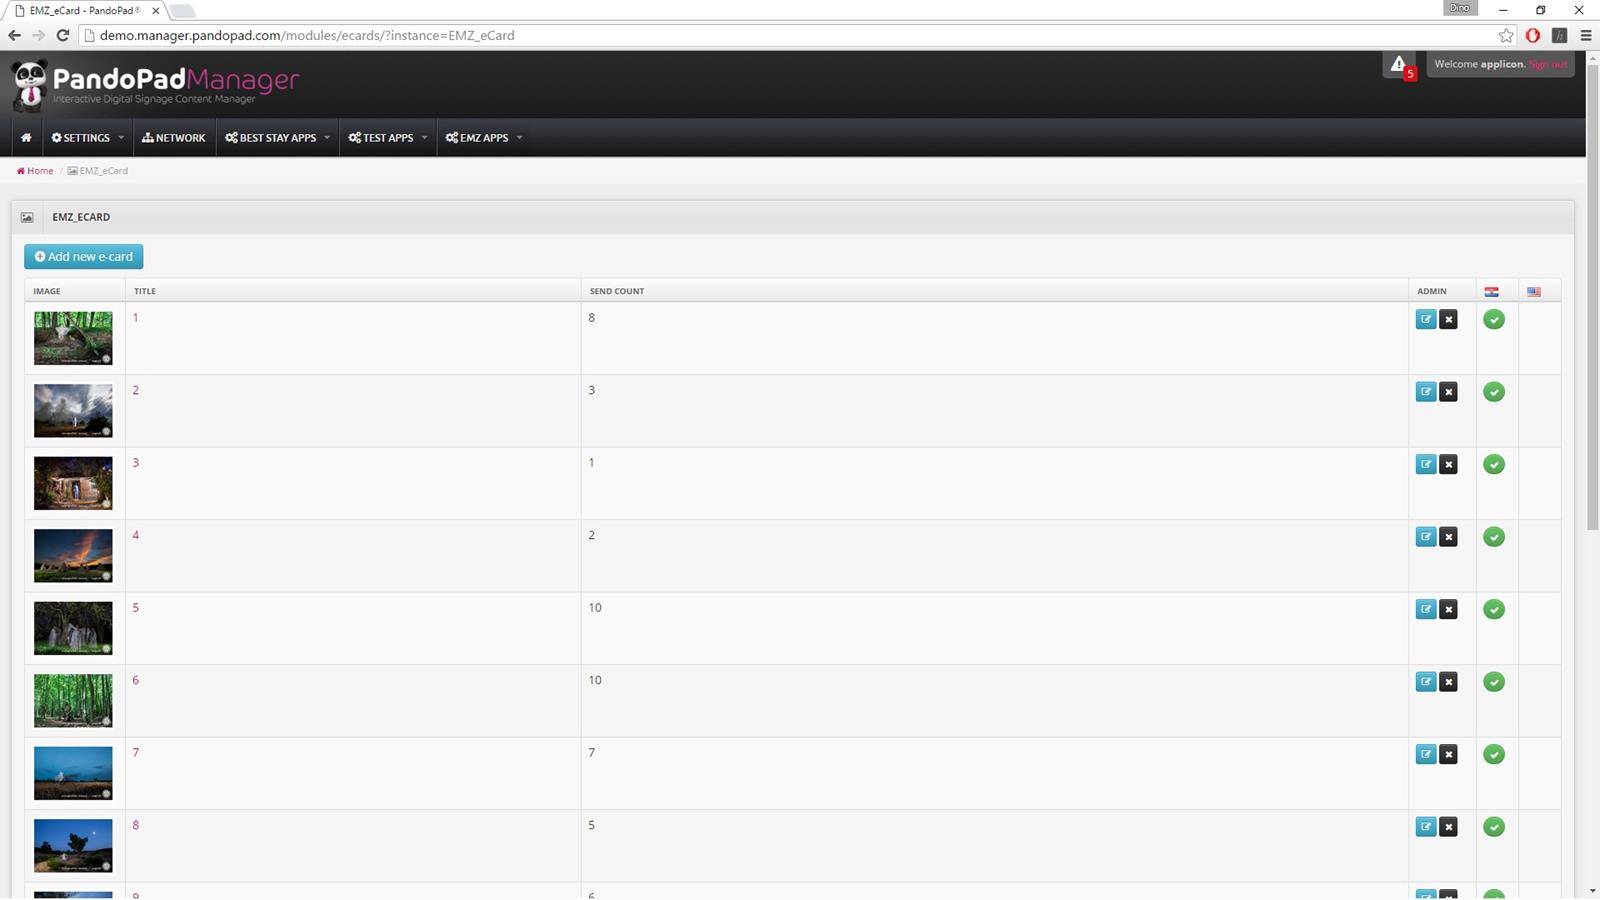Screen dimensions: 1600x900
Task: Reload the page in browser
Action: tap(62, 35)
